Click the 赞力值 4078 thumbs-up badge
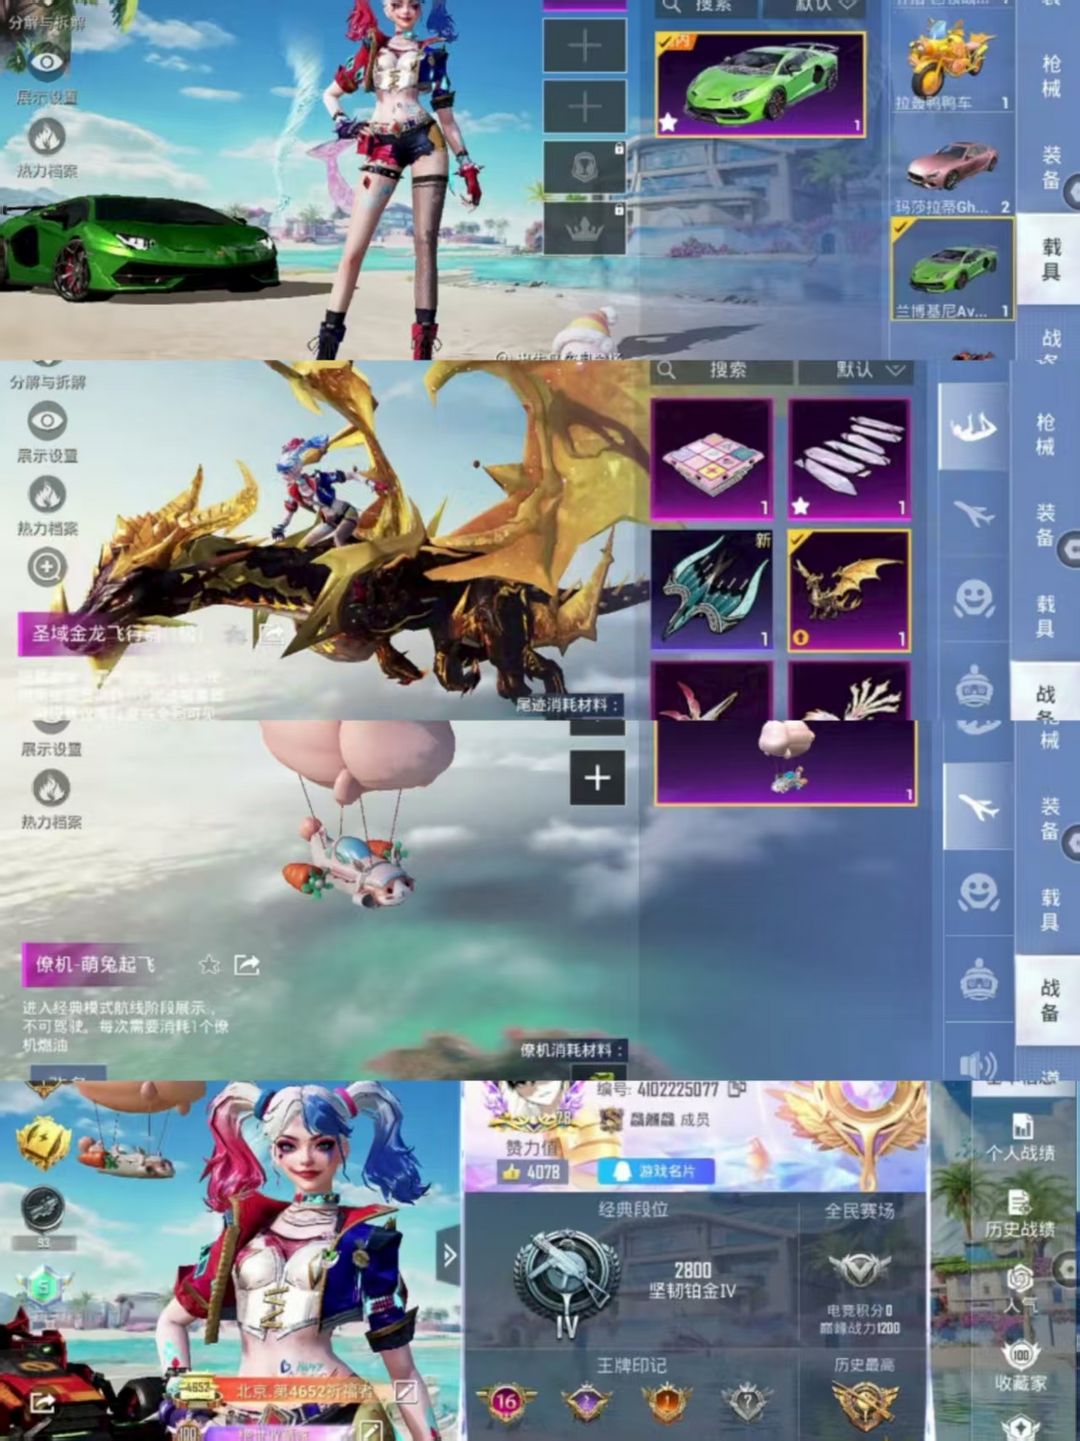1080x1441 pixels. [x=531, y=1171]
